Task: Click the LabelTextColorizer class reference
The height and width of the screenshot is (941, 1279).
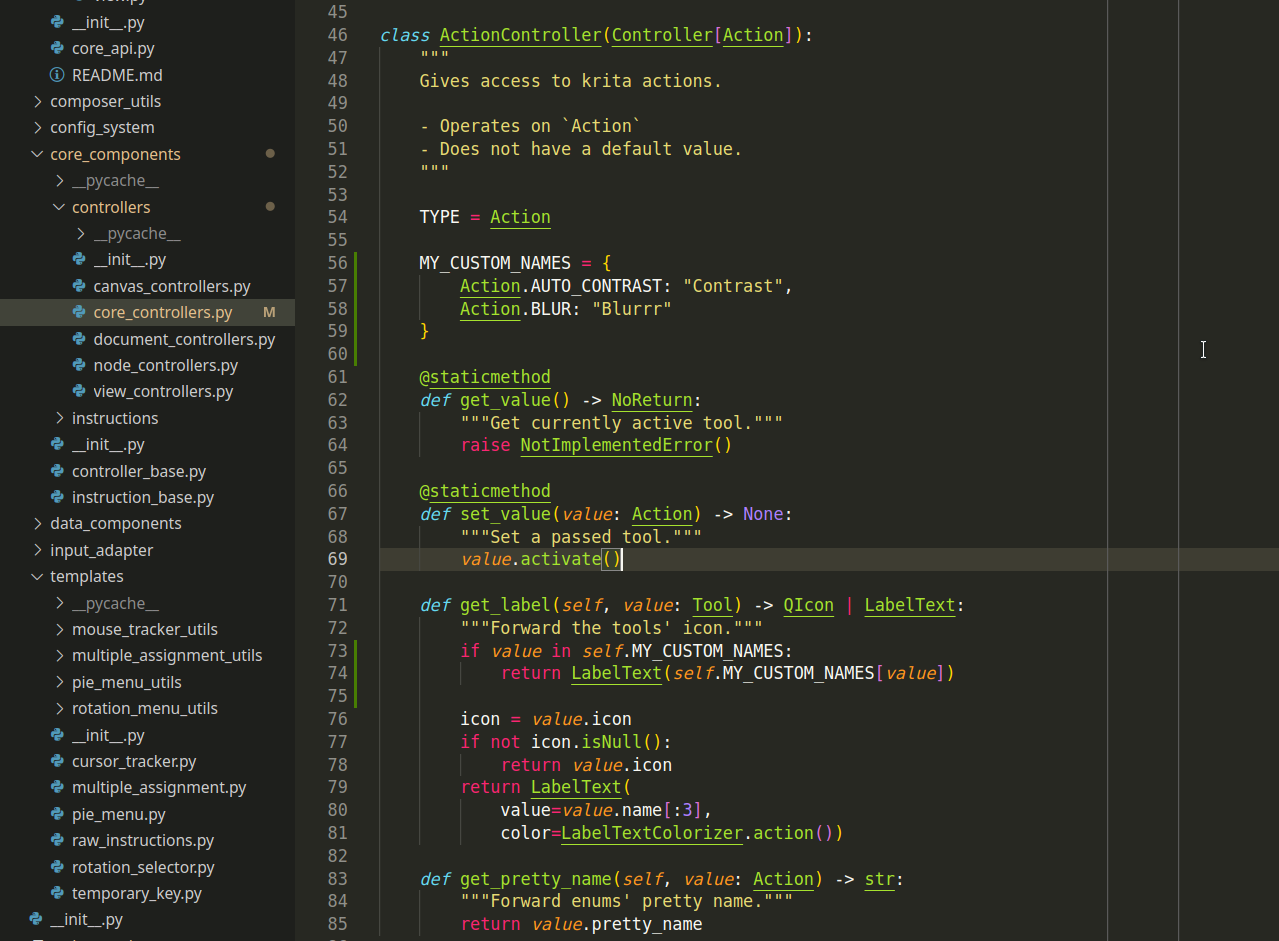Action: 651,833
